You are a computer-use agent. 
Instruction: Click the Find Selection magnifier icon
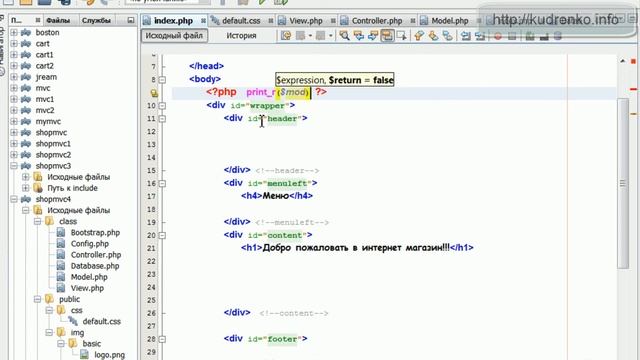[344, 36]
